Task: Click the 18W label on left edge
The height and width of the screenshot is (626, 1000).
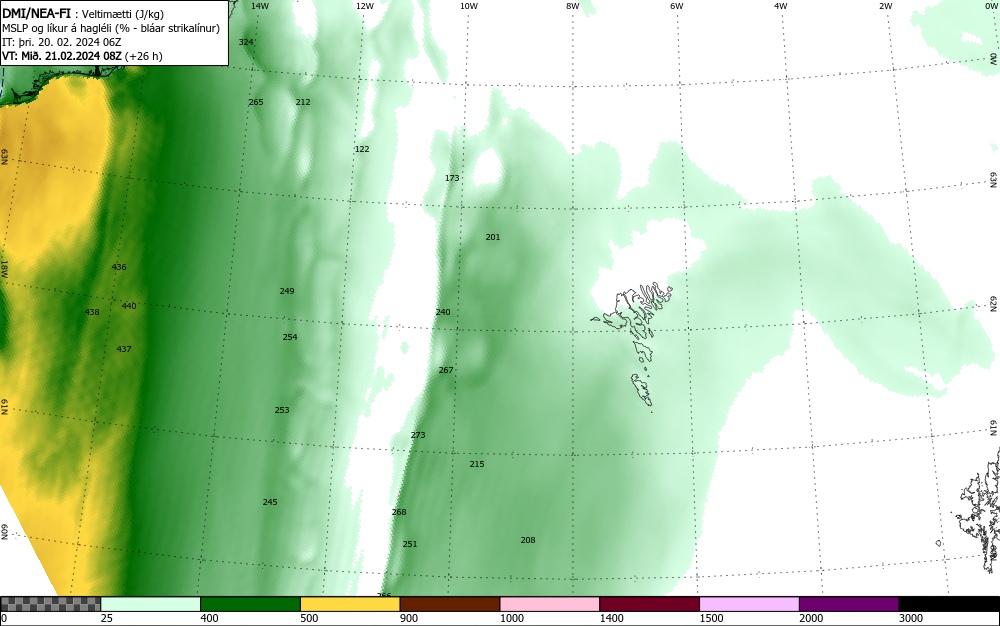Action: click(x=4, y=268)
